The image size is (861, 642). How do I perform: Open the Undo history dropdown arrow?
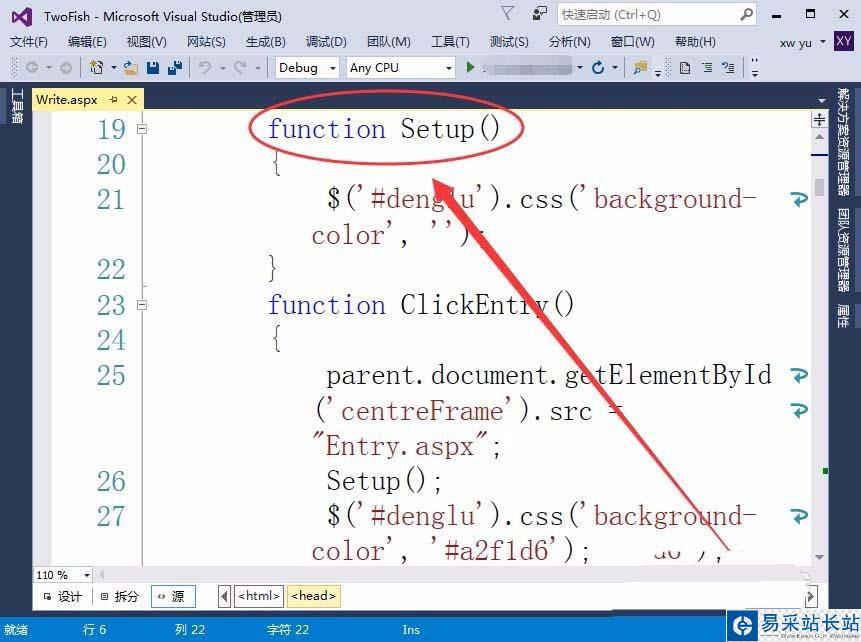(222, 68)
